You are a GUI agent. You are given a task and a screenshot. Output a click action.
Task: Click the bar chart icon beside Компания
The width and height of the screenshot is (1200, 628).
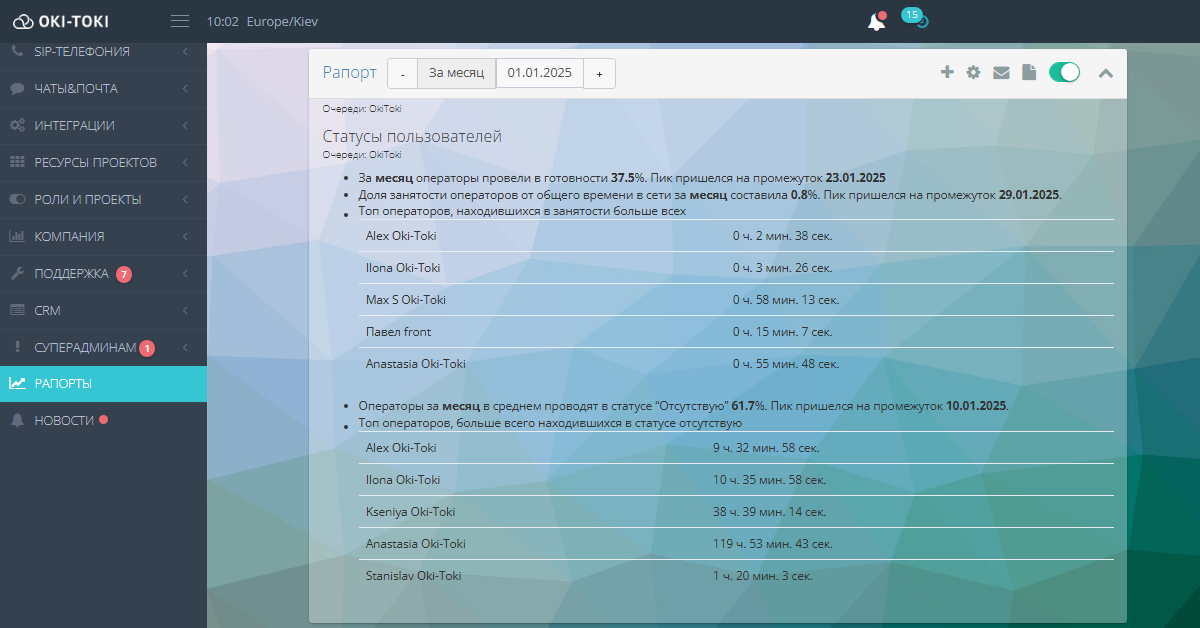[x=17, y=236]
